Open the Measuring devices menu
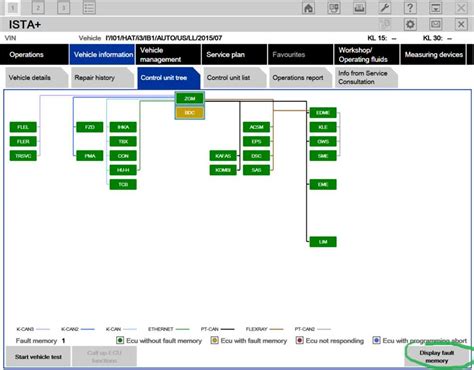 433,55
